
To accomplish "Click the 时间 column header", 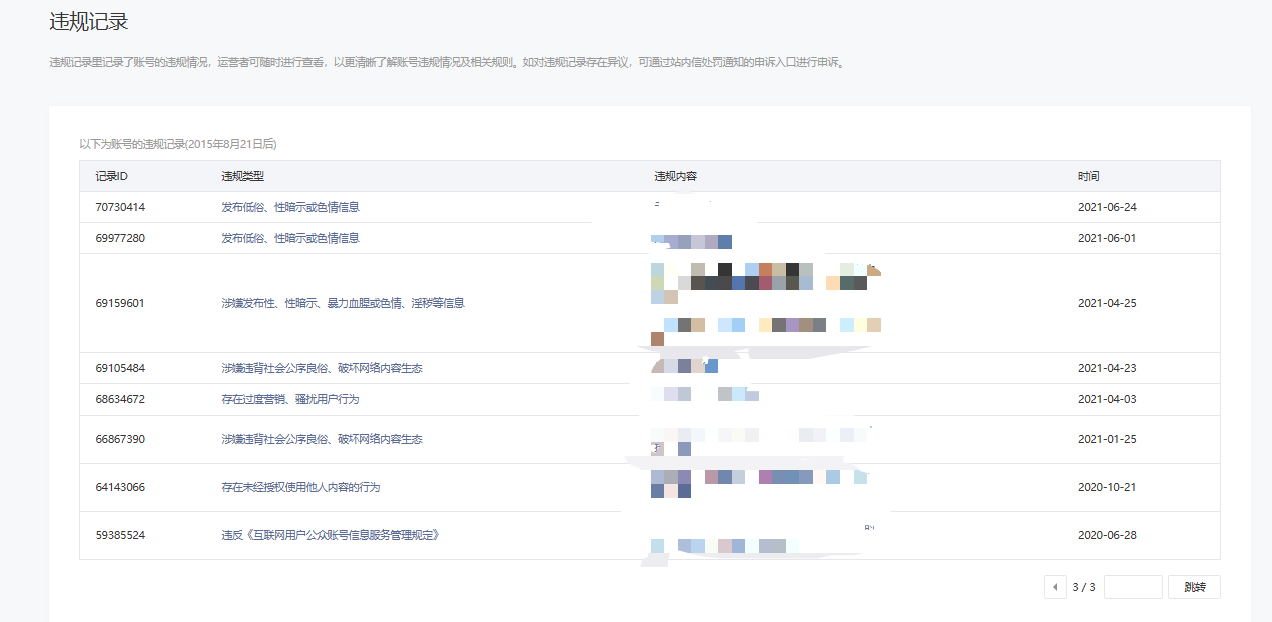I will [1088, 176].
